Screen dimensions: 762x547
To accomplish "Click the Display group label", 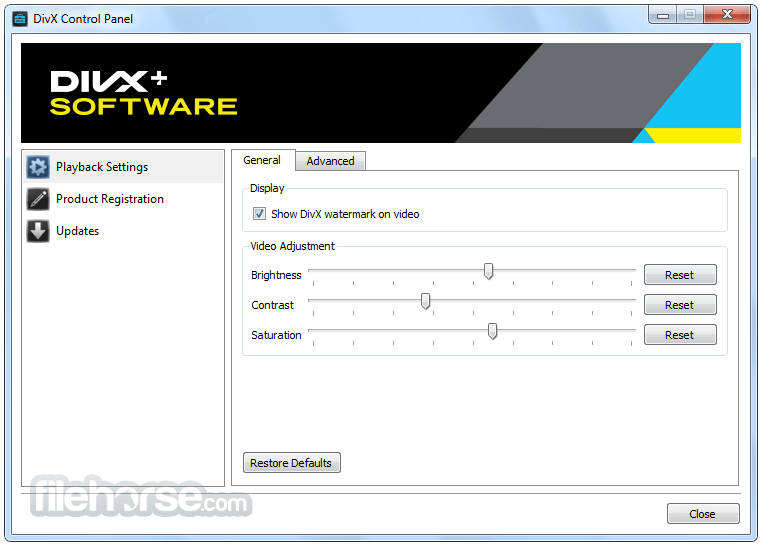I will pyautogui.click(x=267, y=188).
